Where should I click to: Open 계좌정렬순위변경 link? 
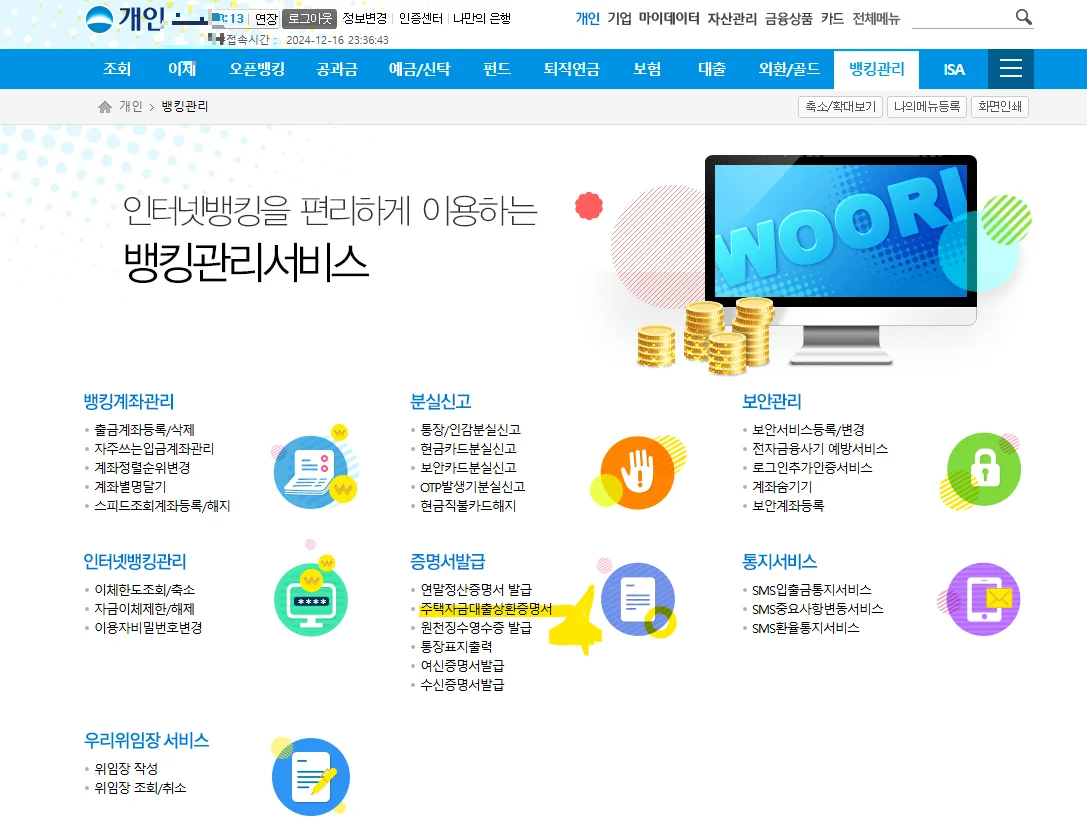(x=142, y=468)
